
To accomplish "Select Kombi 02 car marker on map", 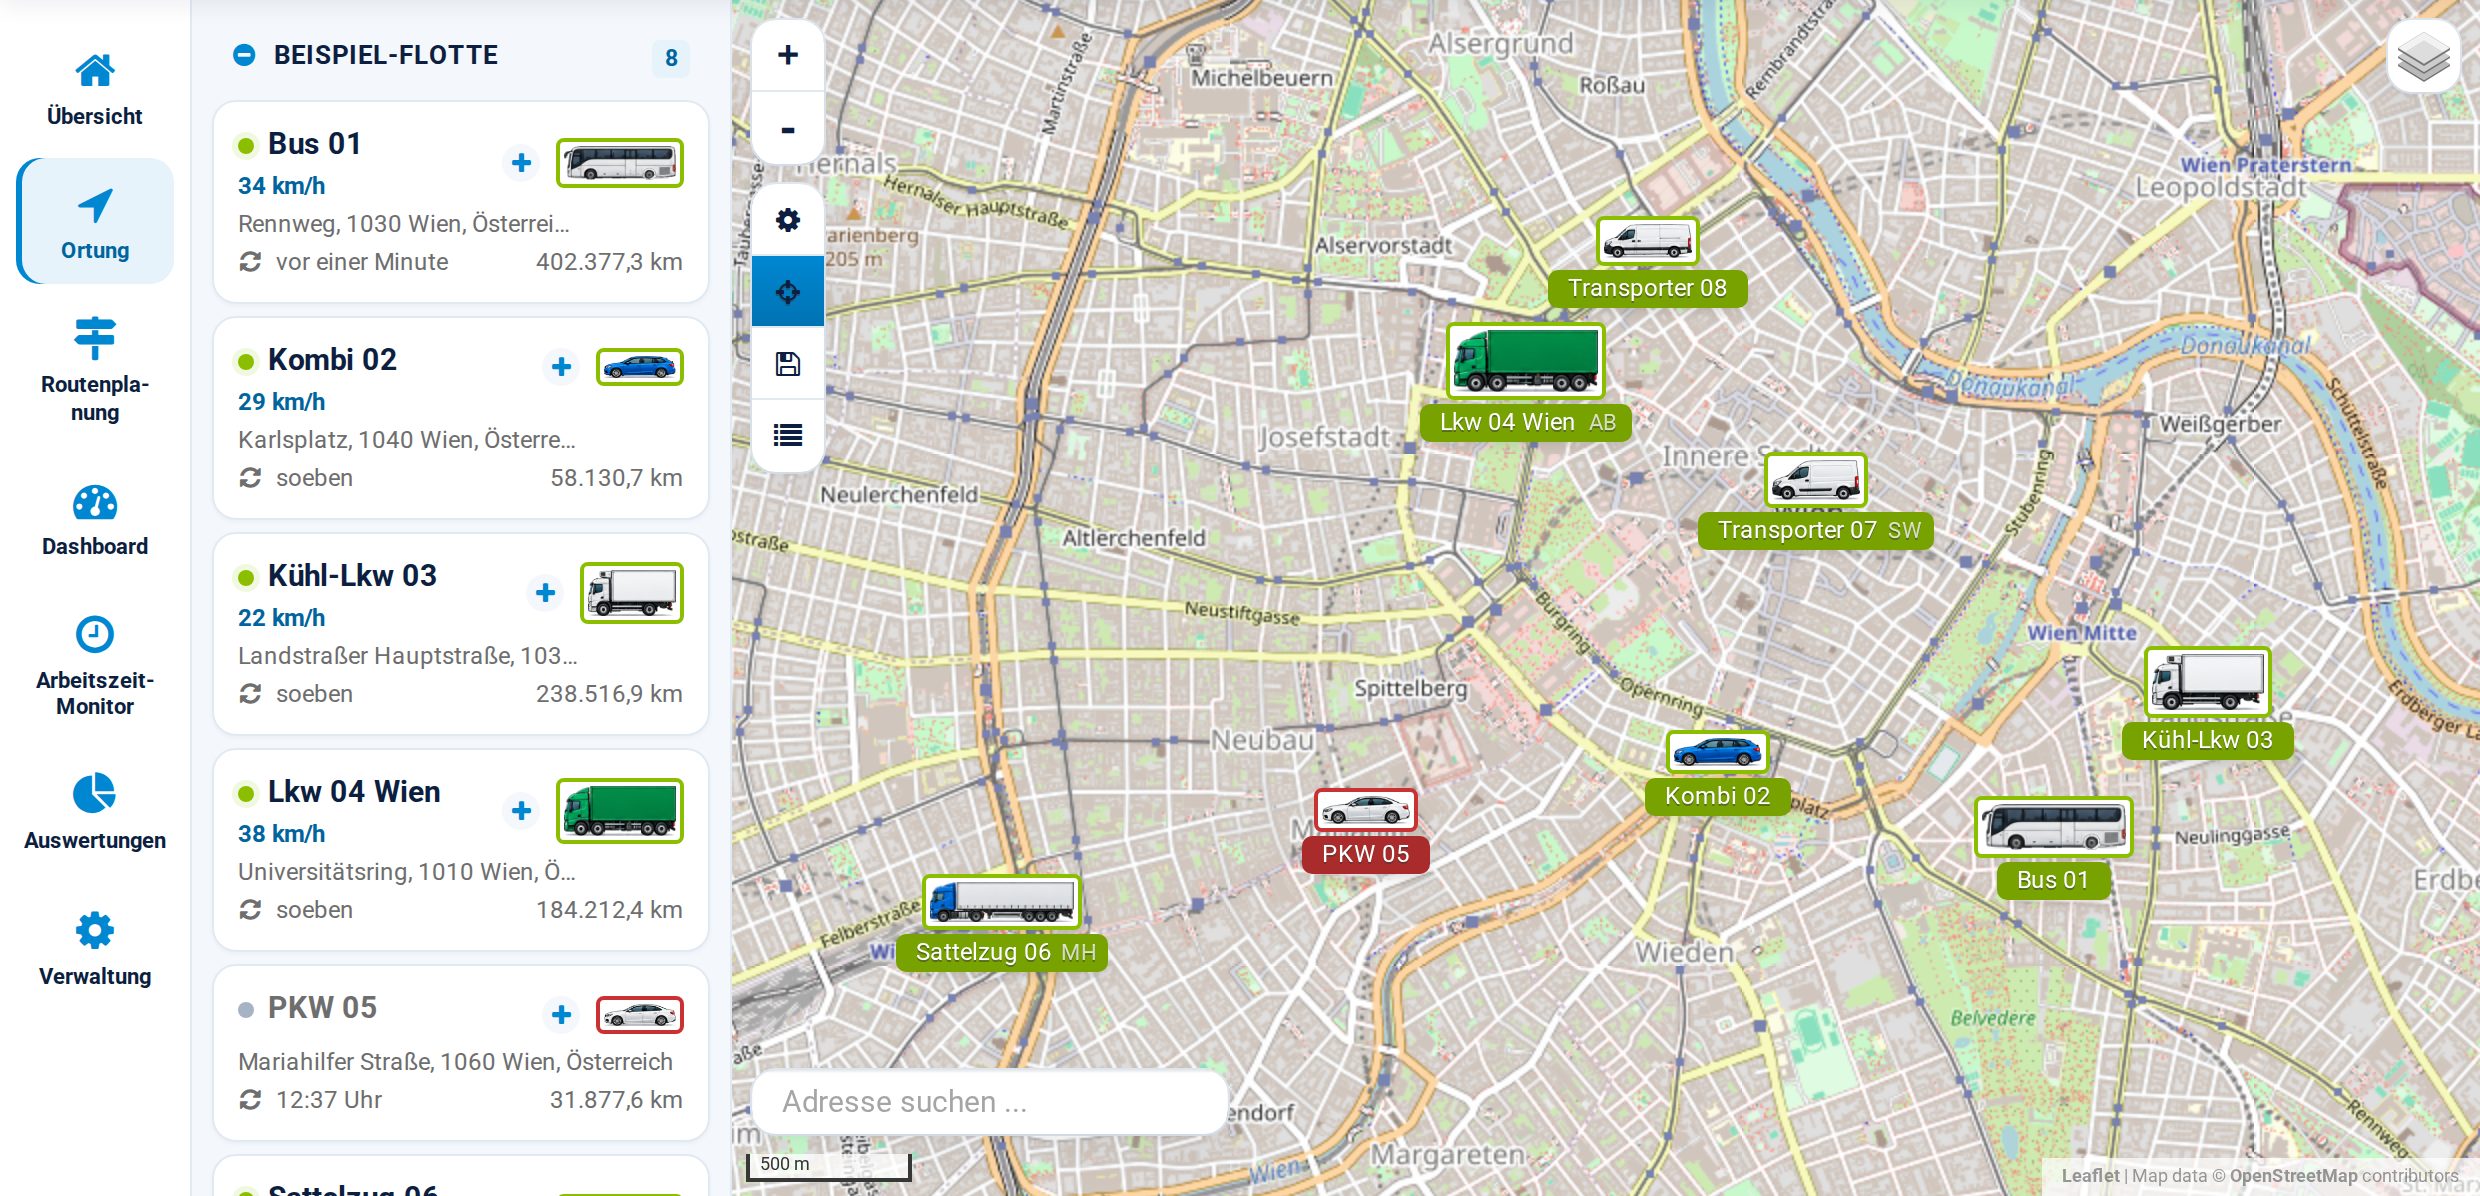I will [1717, 752].
